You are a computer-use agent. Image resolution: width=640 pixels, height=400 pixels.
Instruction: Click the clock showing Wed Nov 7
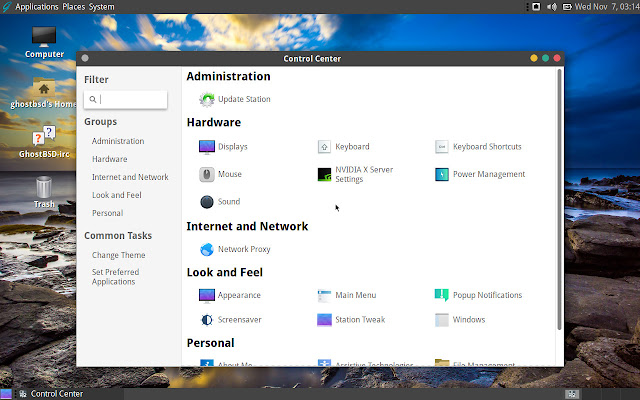point(607,7)
